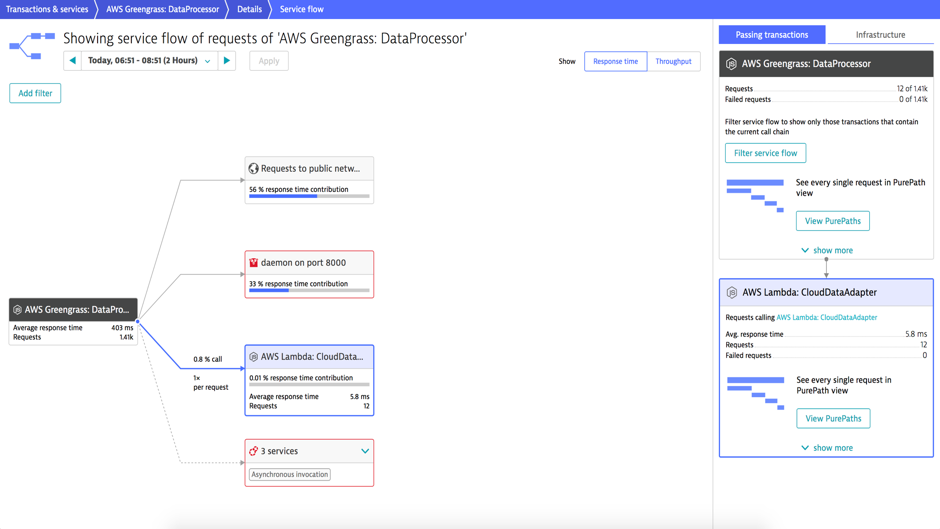Click Service flow breadcrumb
Viewport: 940px width, 529px height.
(x=302, y=9)
